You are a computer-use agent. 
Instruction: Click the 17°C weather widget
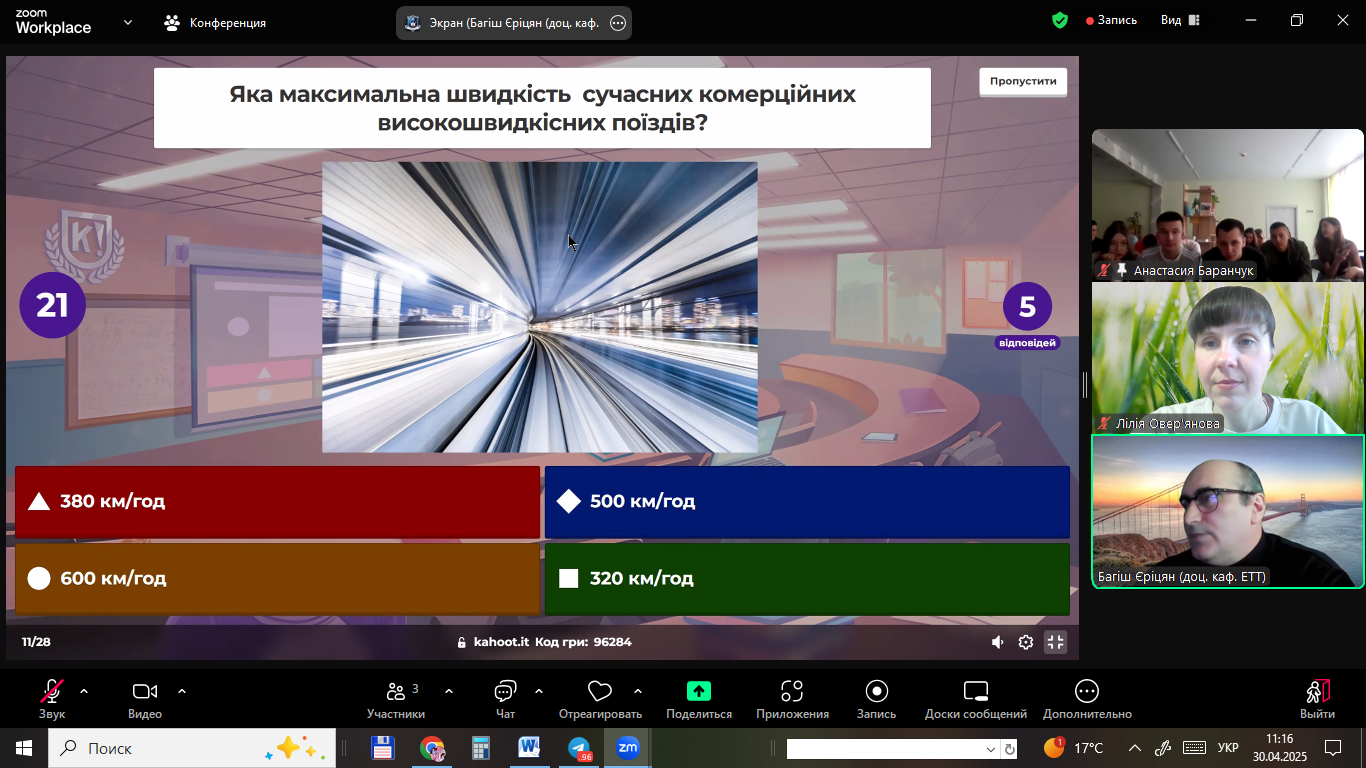1074,748
